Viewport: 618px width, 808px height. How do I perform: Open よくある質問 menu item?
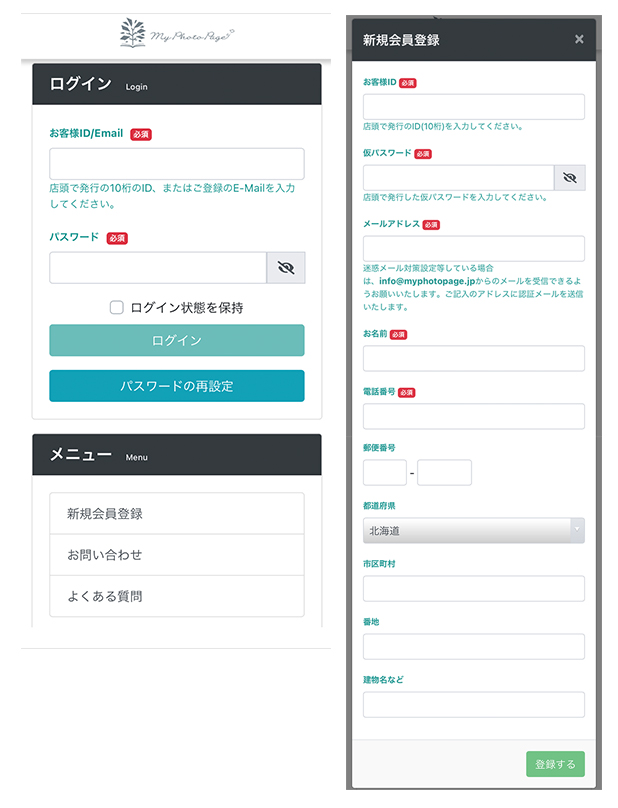click(x=177, y=596)
